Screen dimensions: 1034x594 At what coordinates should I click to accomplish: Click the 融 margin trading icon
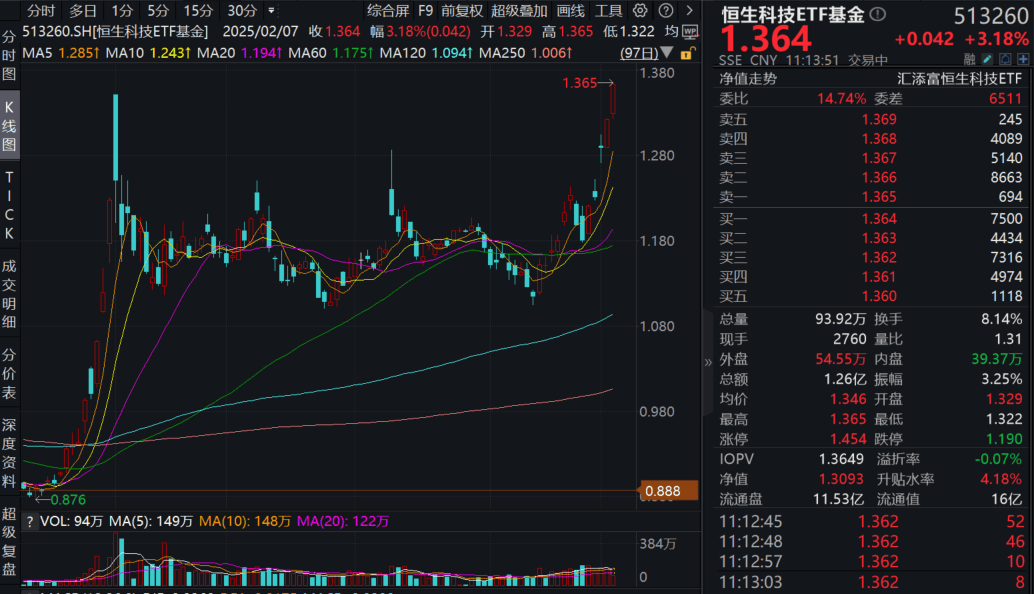968,59
